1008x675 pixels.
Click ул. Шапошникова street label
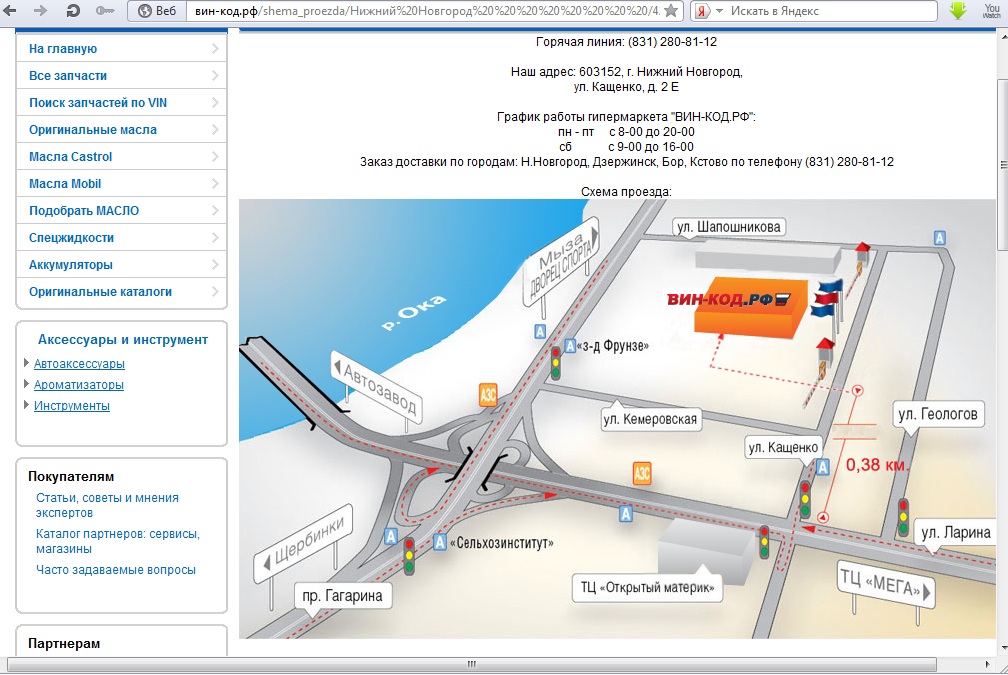(729, 227)
